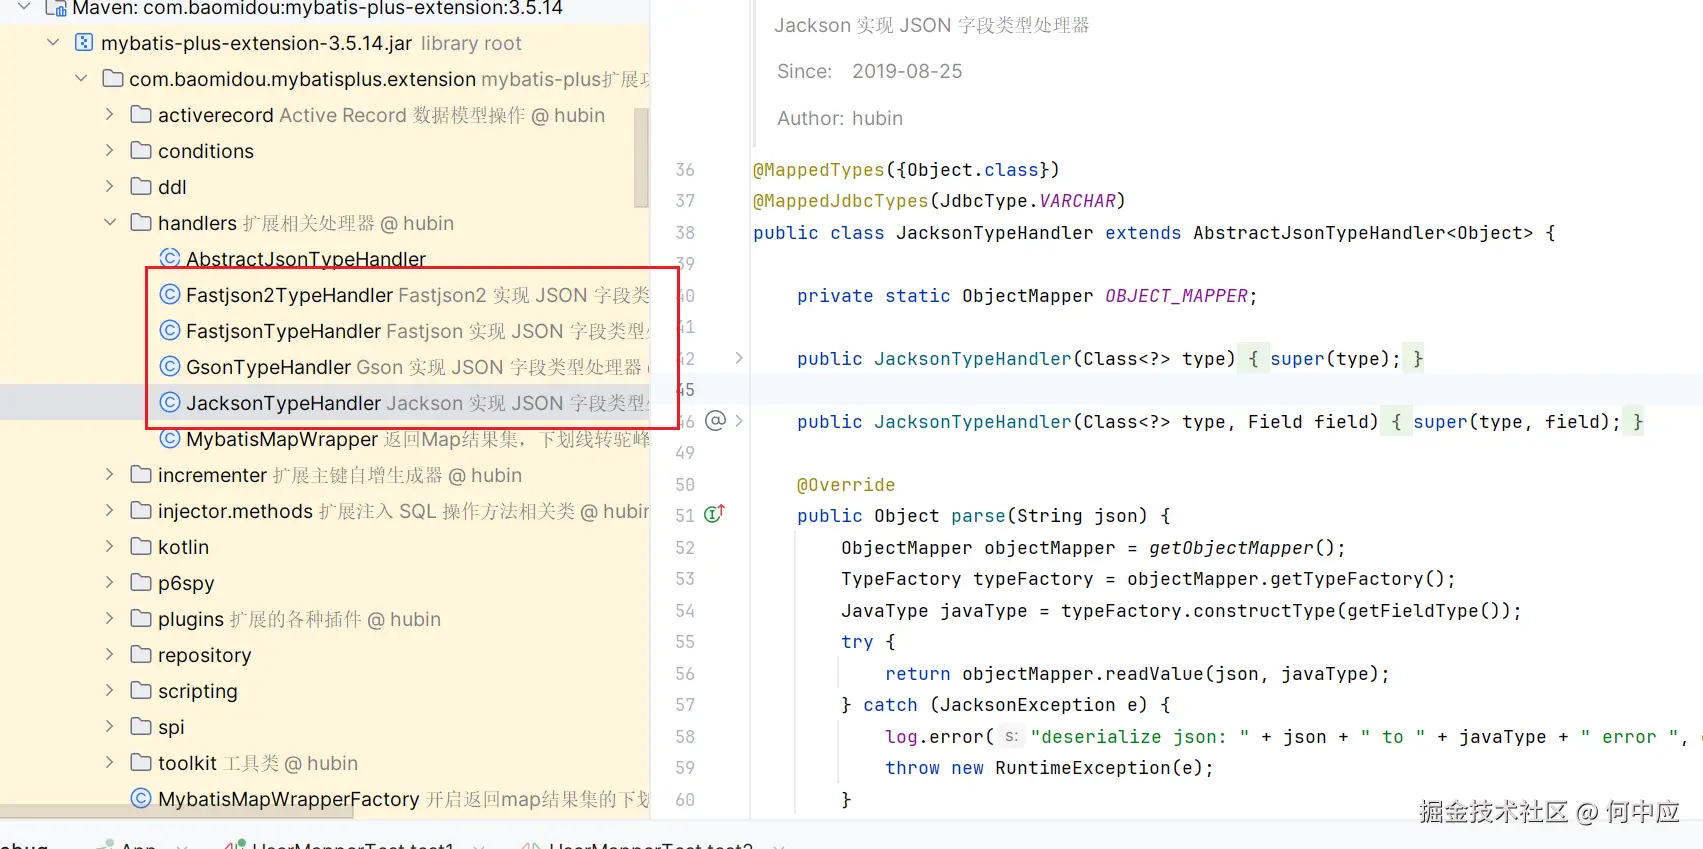
Task: Expand the activerecord folder
Action: 109,115
